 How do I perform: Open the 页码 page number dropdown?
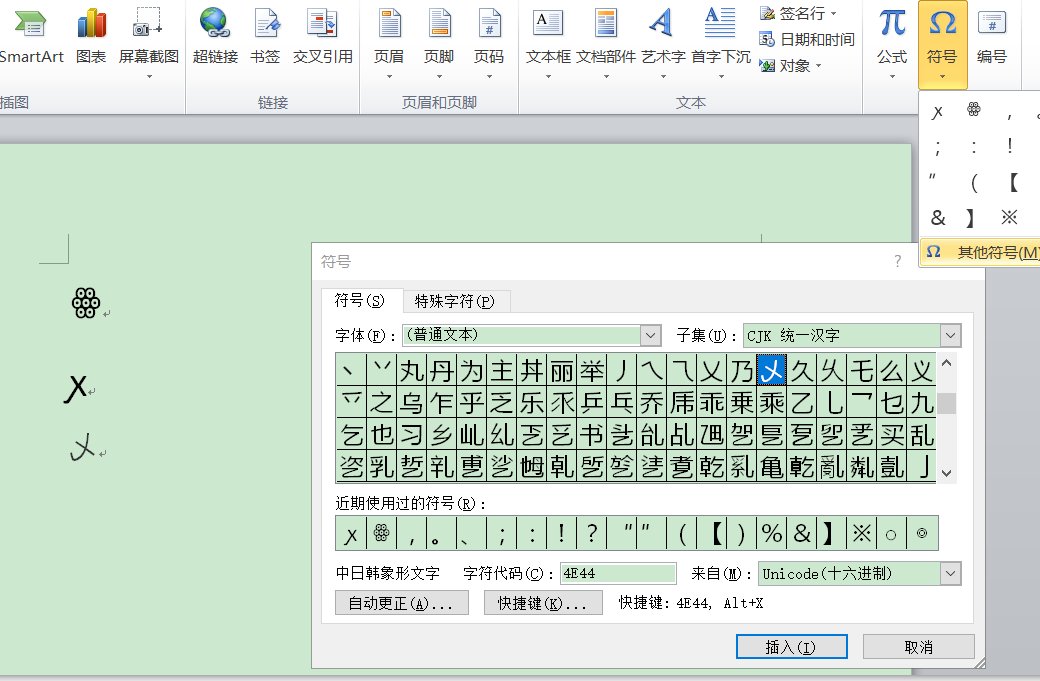click(489, 43)
